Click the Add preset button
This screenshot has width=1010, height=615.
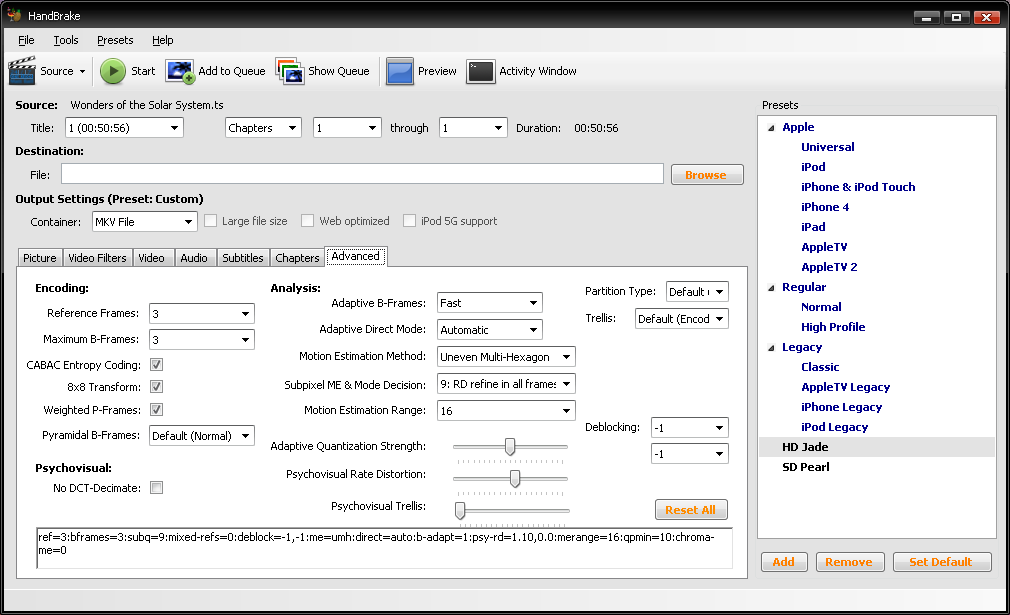click(784, 562)
